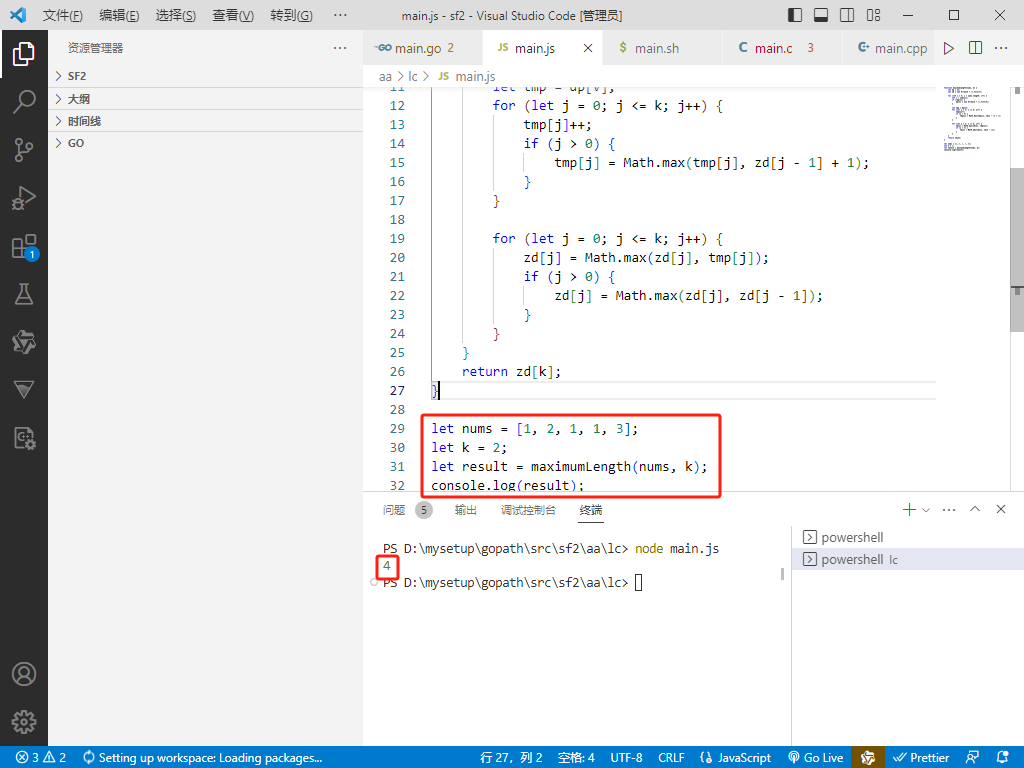This screenshot has width=1024, height=768.
Task: Close the main.js editor tab
Action: (x=588, y=48)
